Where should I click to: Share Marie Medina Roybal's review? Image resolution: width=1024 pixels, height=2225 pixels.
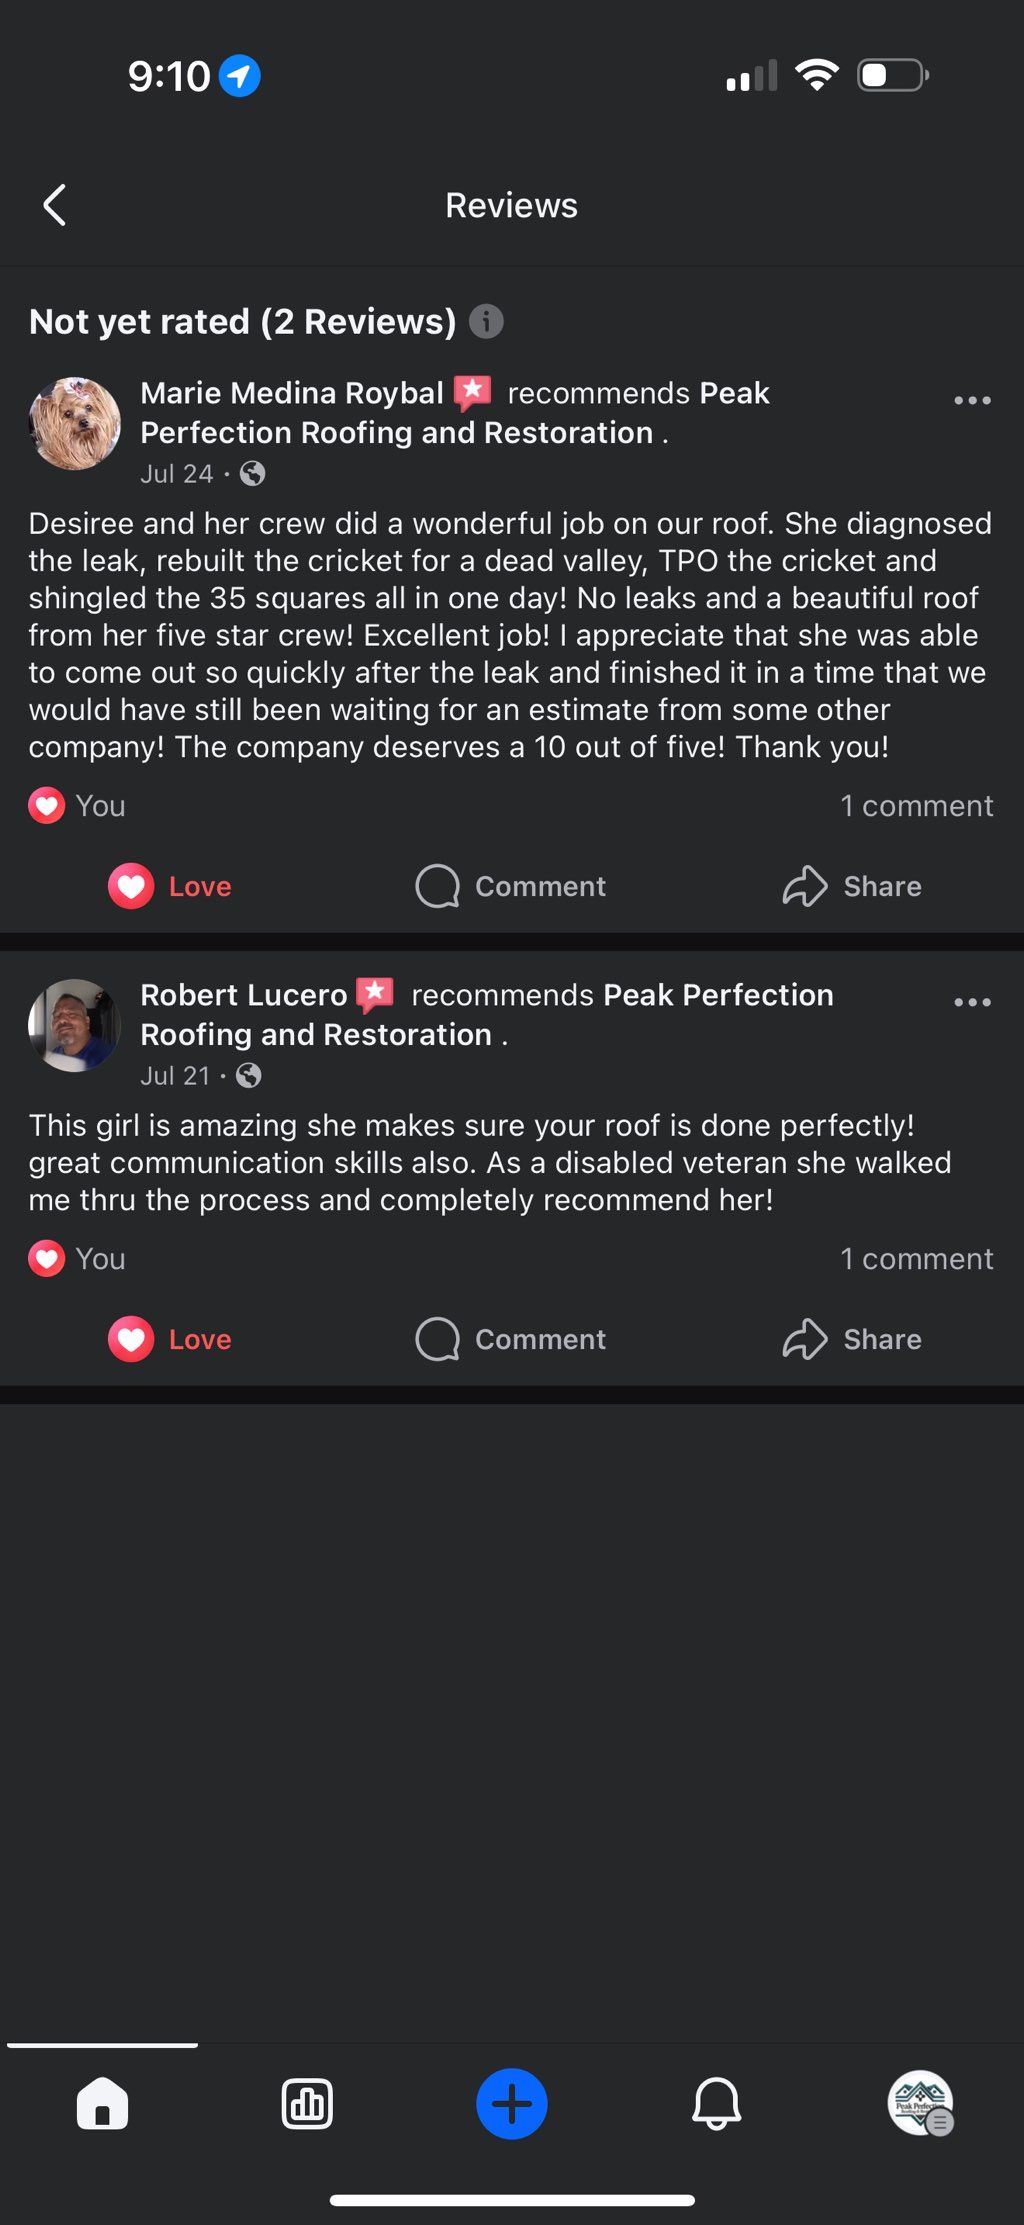pyautogui.click(x=852, y=886)
